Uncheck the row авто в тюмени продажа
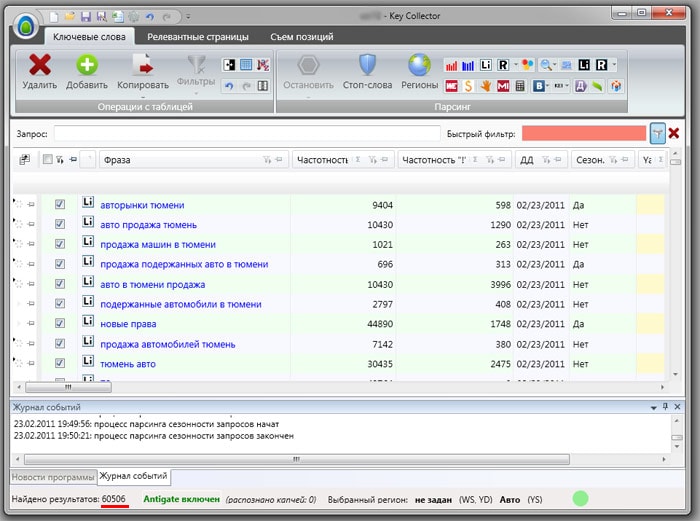Viewport: 700px width, 521px height. click(60, 284)
